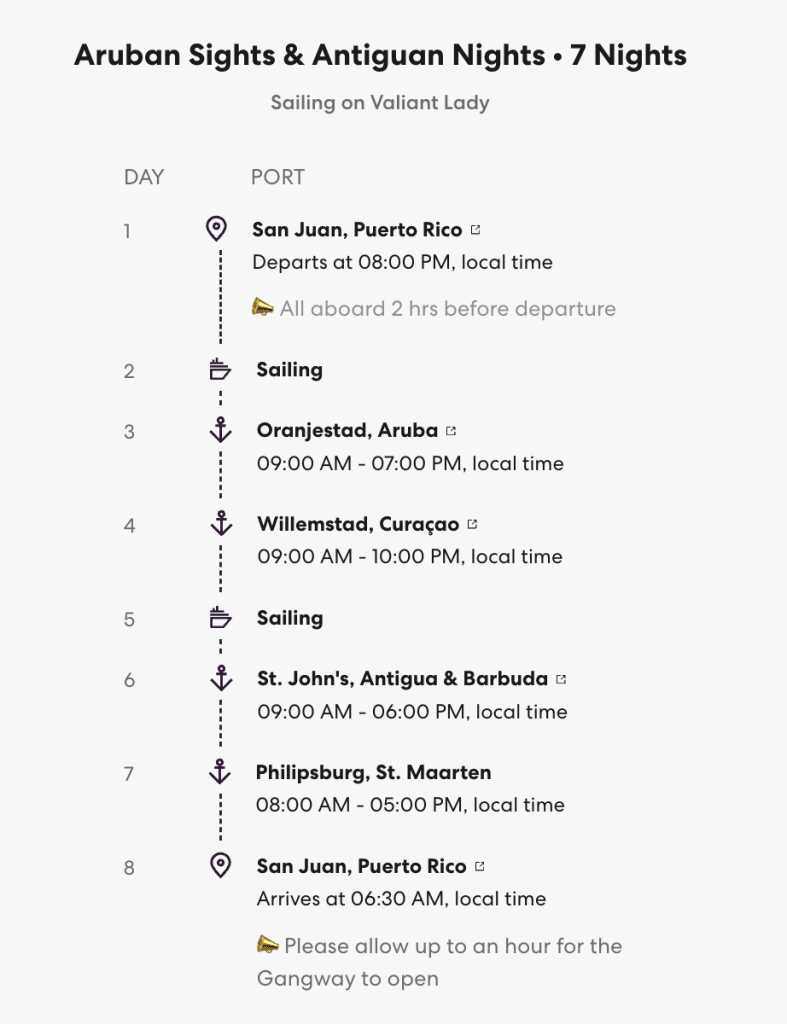Click megaphone icon by Gangway notice
The width and height of the screenshot is (787, 1024).
(267, 945)
